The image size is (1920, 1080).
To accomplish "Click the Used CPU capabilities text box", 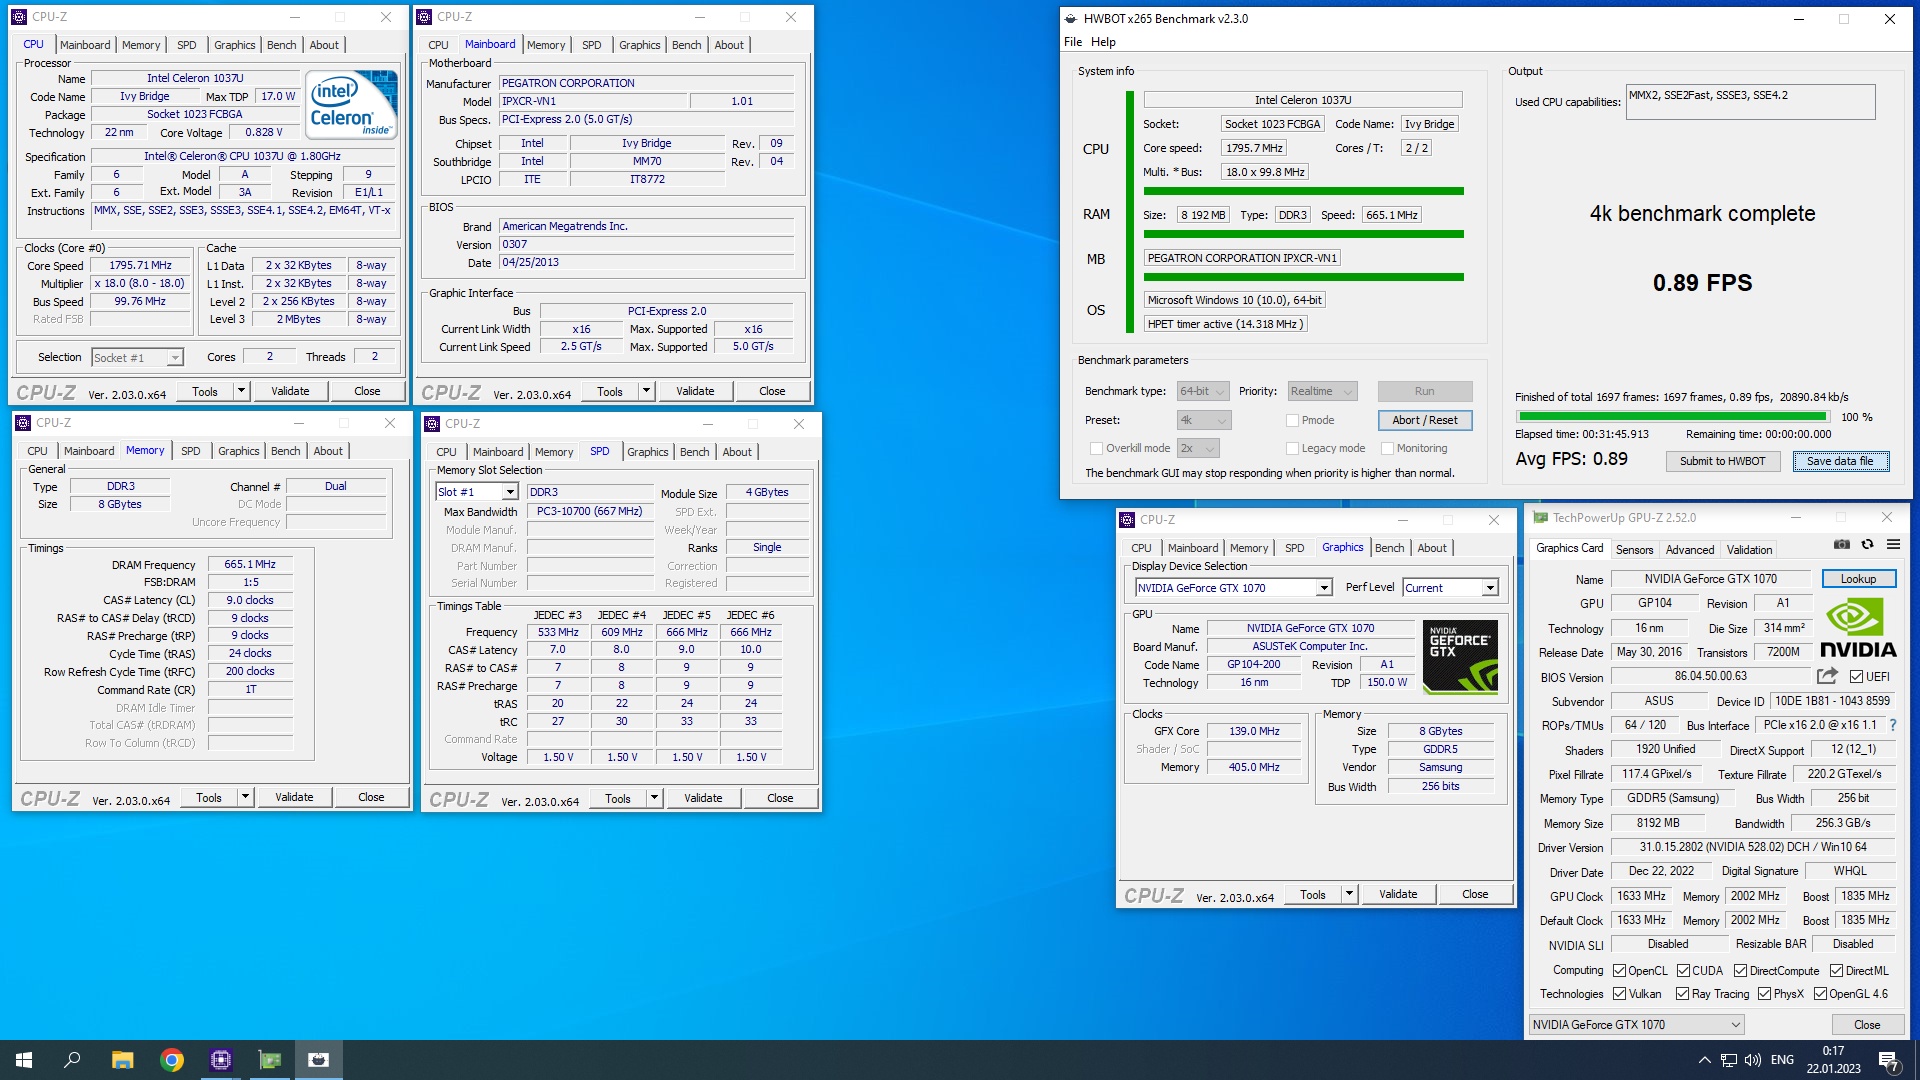I will pos(1750,102).
